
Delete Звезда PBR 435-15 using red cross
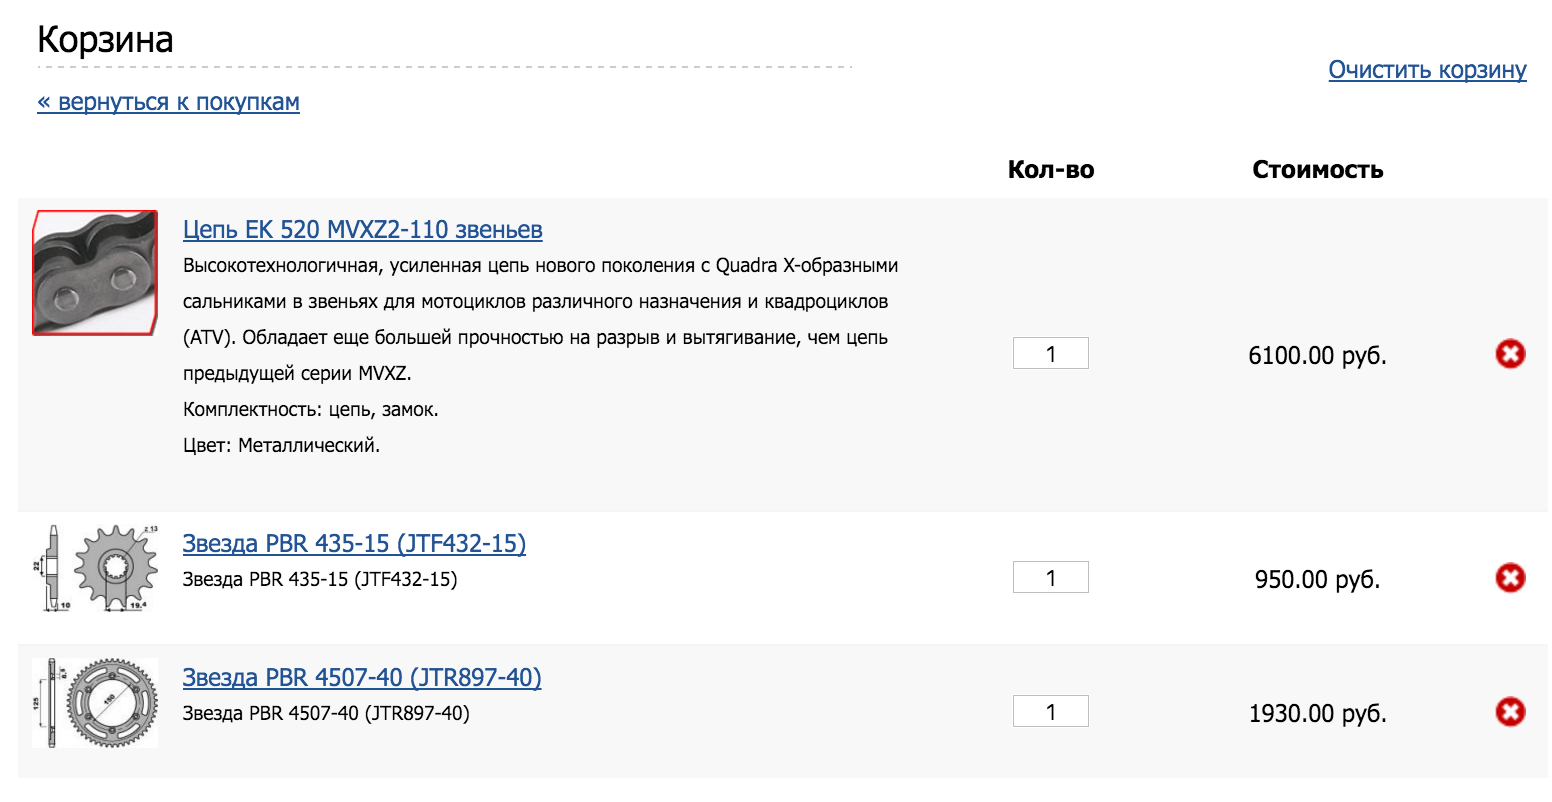pyautogui.click(x=1510, y=578)
